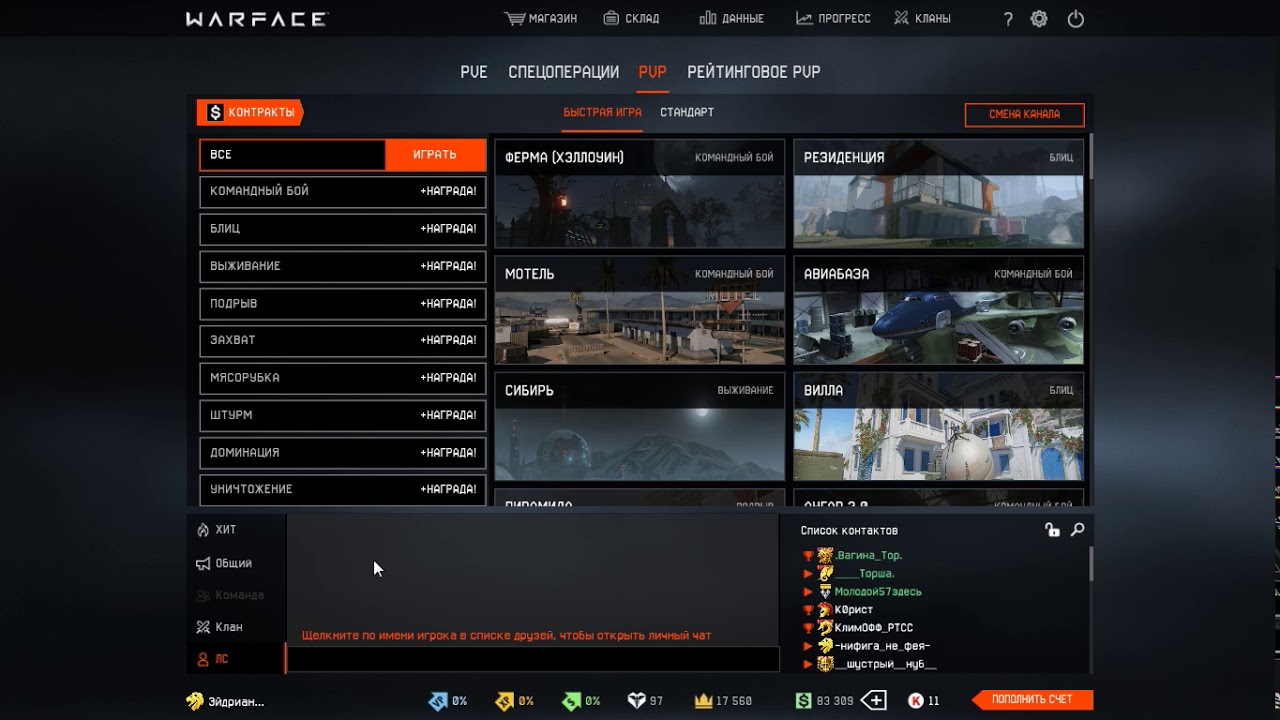Image resolution: width=1280 pixels, height=720 pixels.
Task: Click the Пополнить счет button
Action: click(x=1032, y=700)
